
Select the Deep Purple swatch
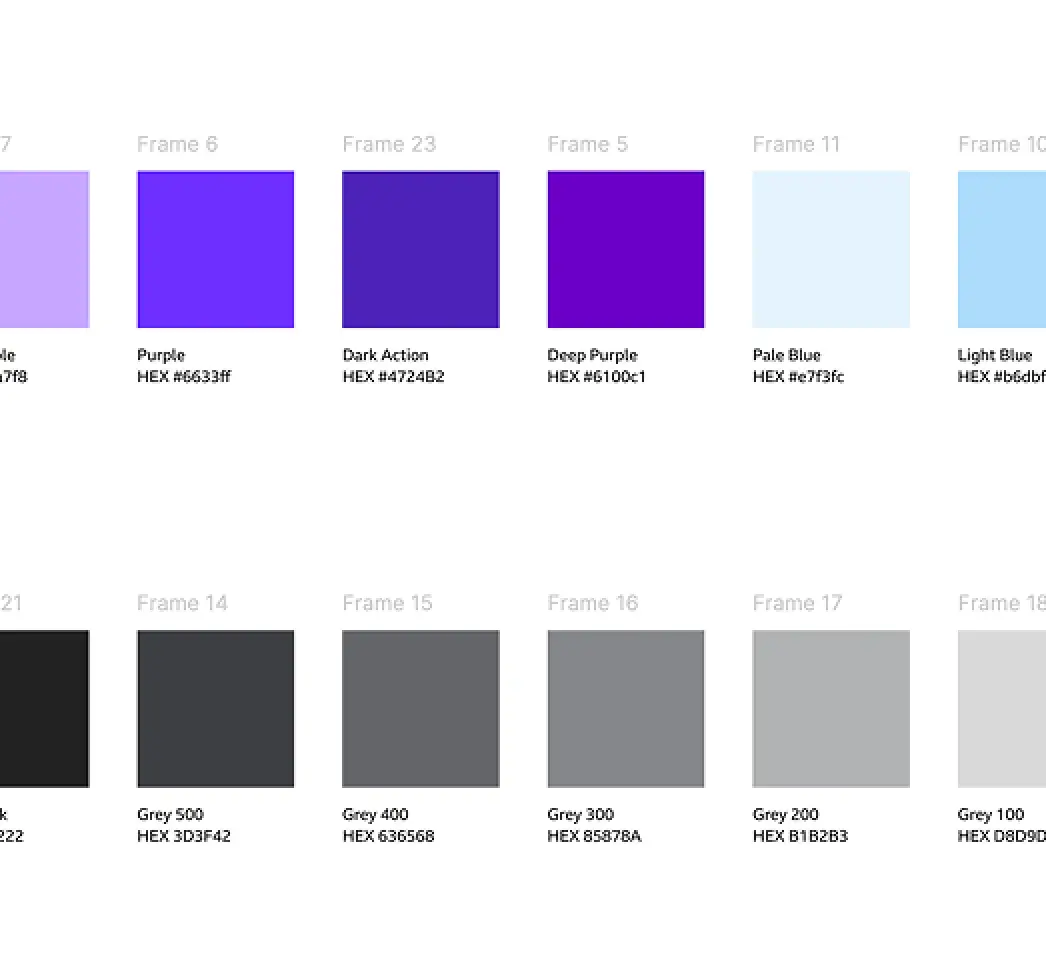(625, 249)
